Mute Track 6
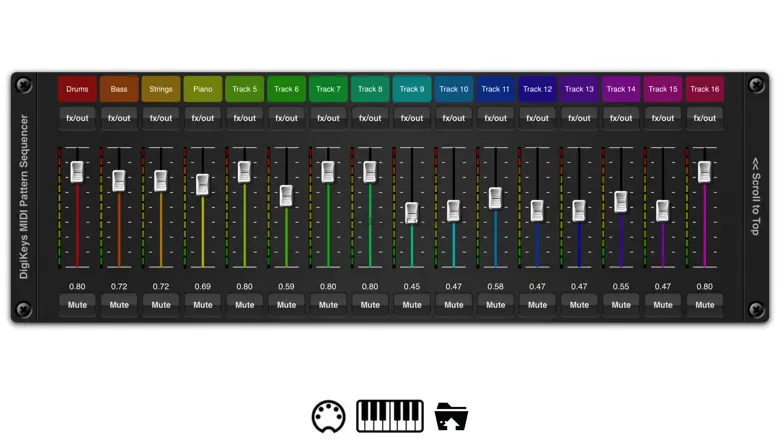 pos(286,305)
